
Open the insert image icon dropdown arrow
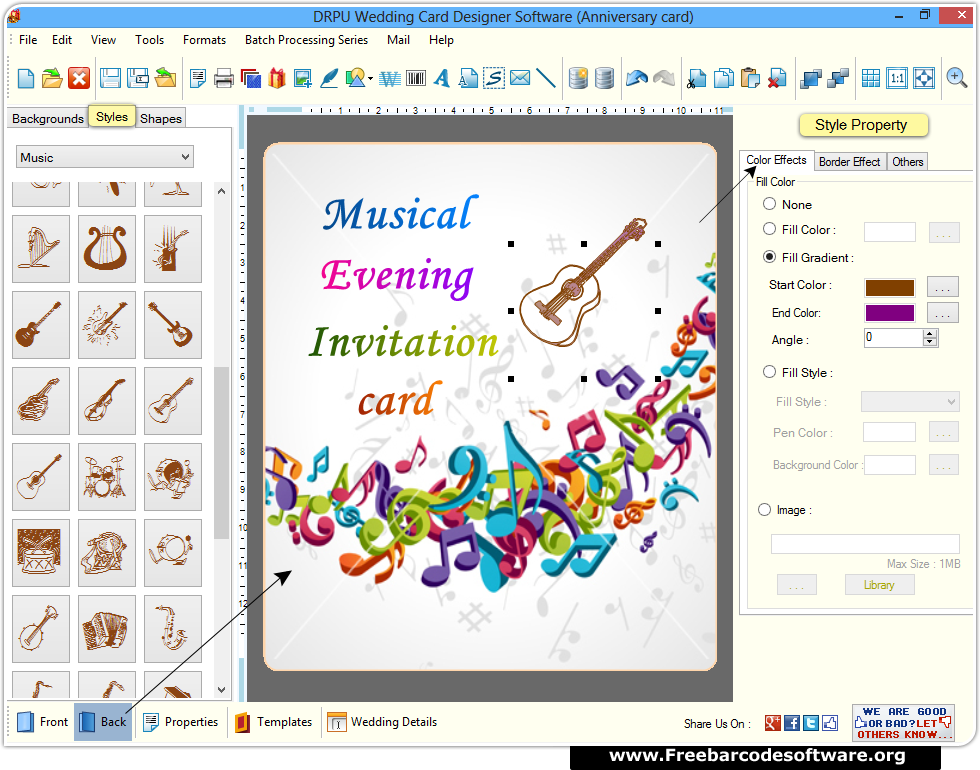click(x=371, y=79)
